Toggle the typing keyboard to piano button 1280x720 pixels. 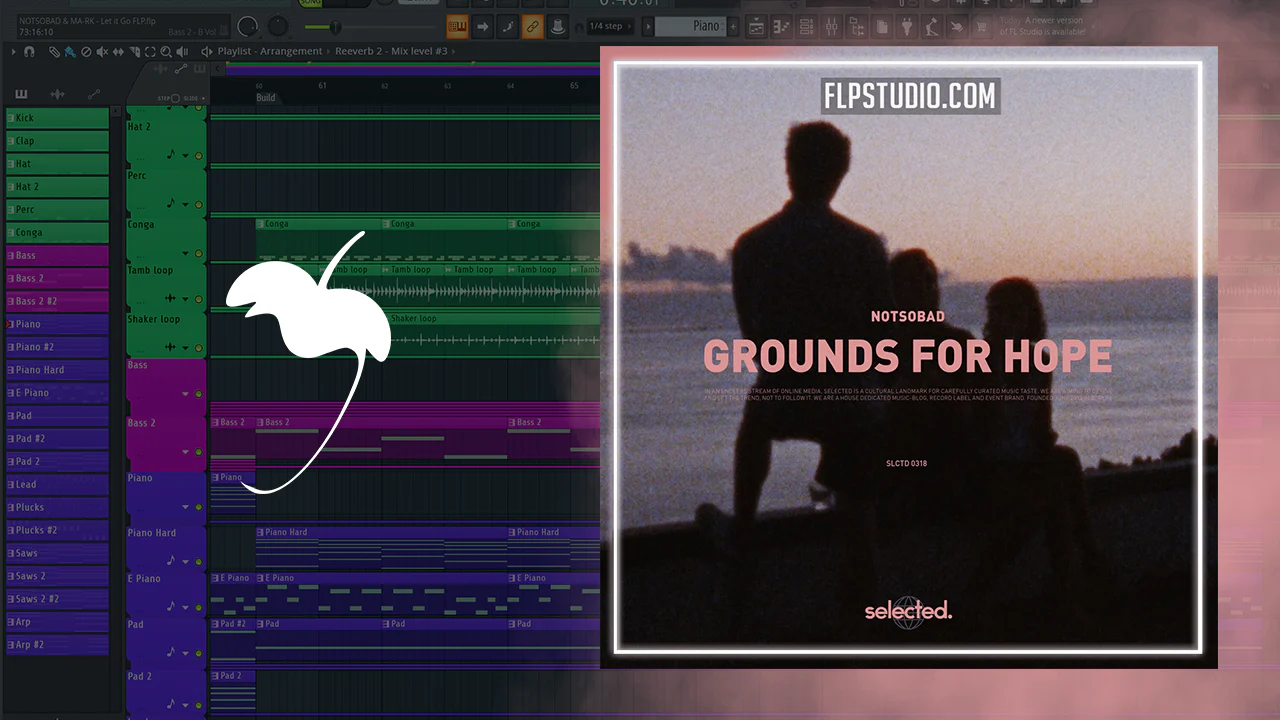coord(457,26)
